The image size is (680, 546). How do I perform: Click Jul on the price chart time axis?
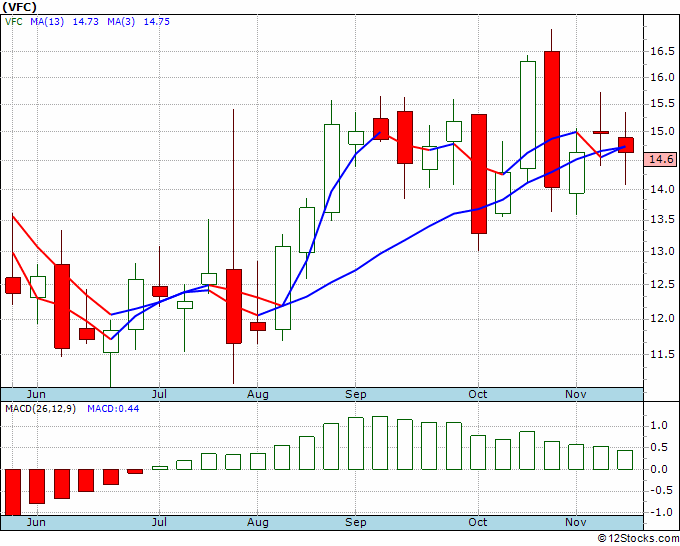(159, 394)
